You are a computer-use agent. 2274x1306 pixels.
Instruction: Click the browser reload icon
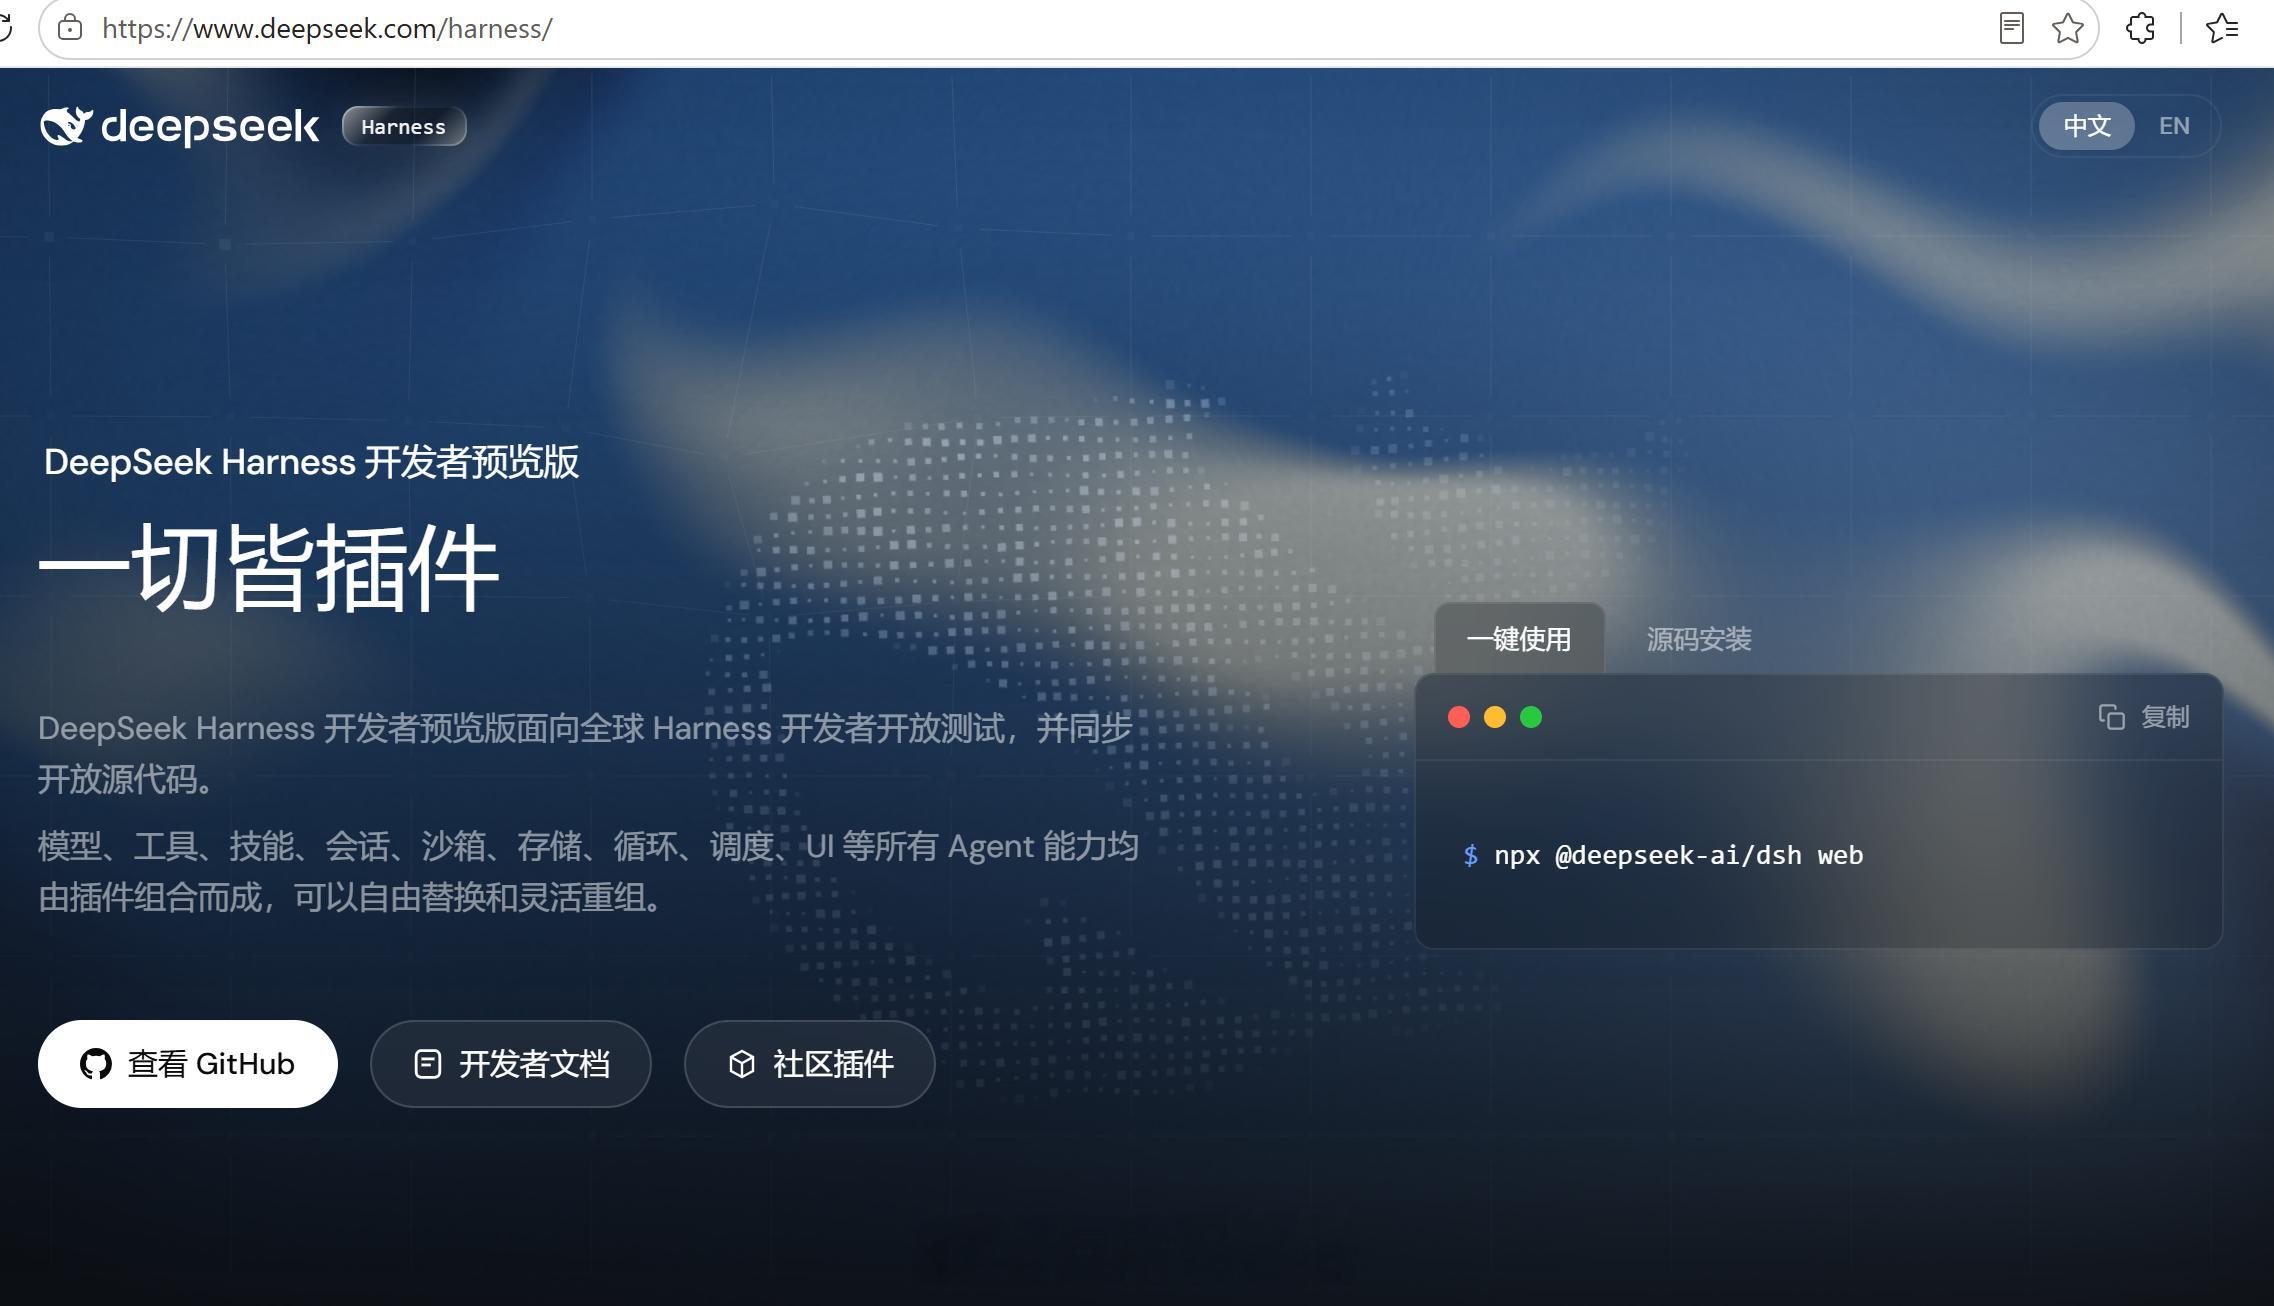6,28
